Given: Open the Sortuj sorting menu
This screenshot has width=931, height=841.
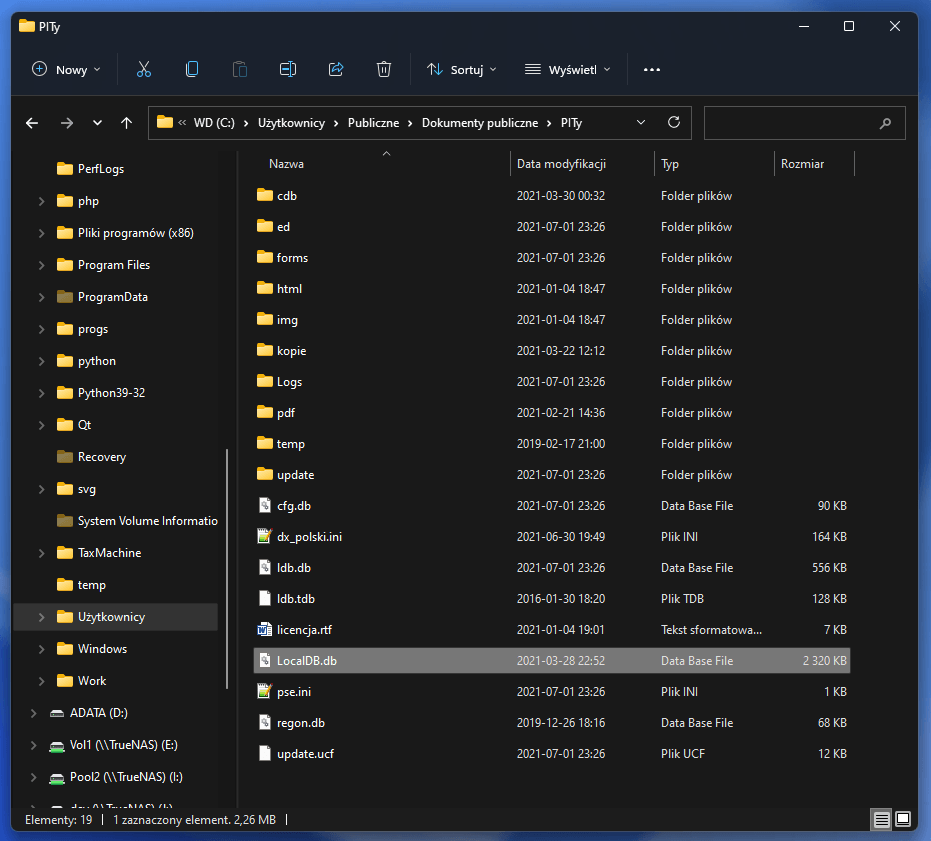Looking at the screenshot, I should point(462,69).
